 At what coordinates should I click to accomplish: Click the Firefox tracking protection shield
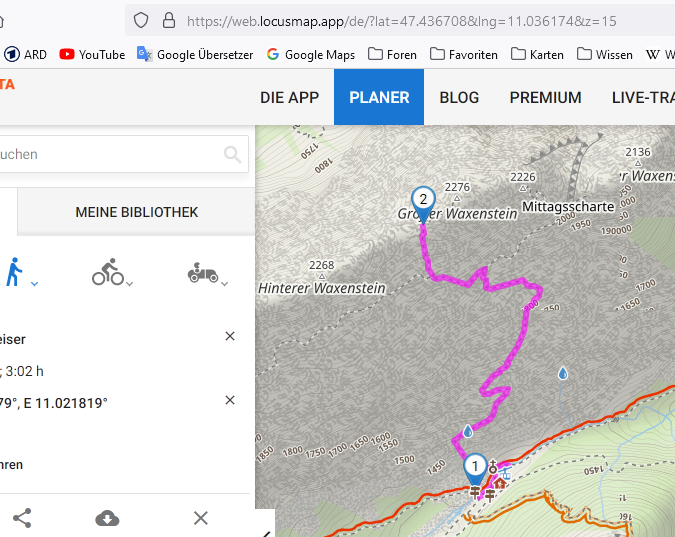141,20
